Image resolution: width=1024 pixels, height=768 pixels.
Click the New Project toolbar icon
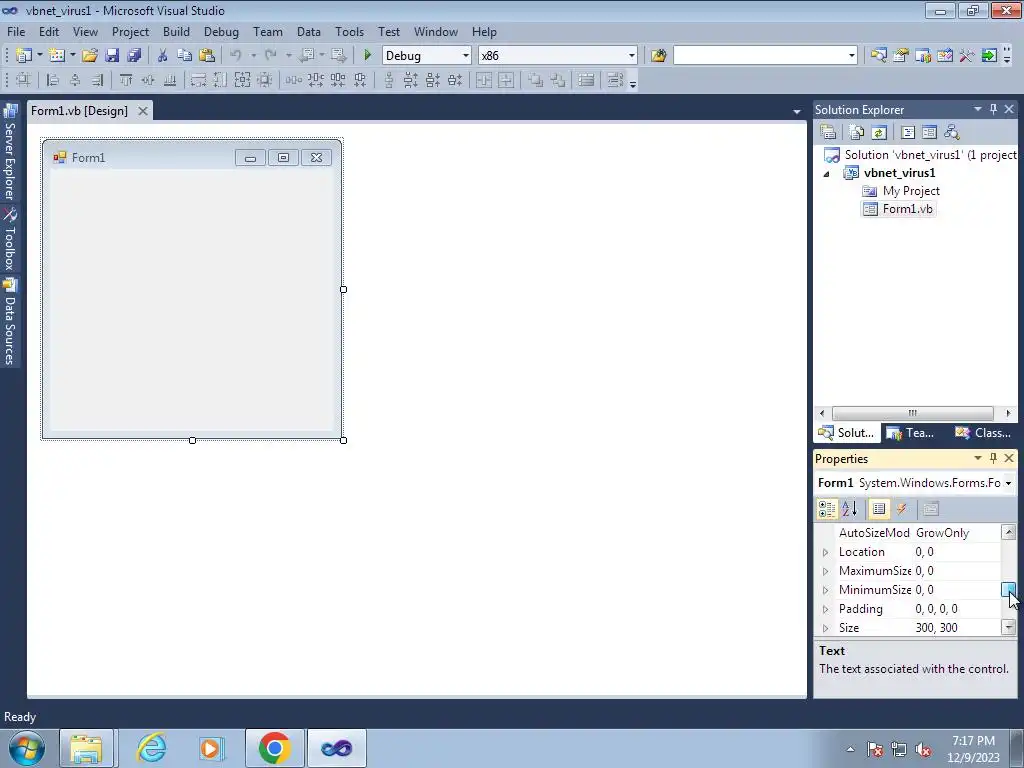tap(24, 56)
